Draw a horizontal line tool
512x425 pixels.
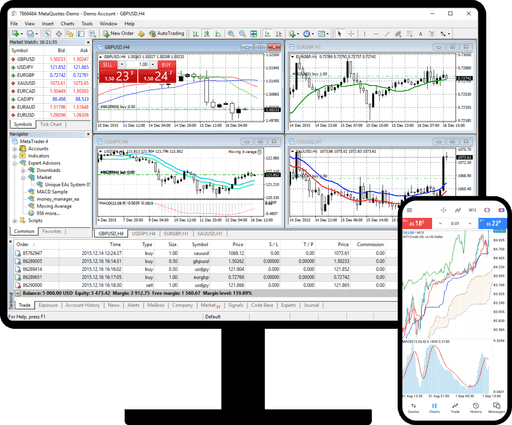click(x=376, y=34)
